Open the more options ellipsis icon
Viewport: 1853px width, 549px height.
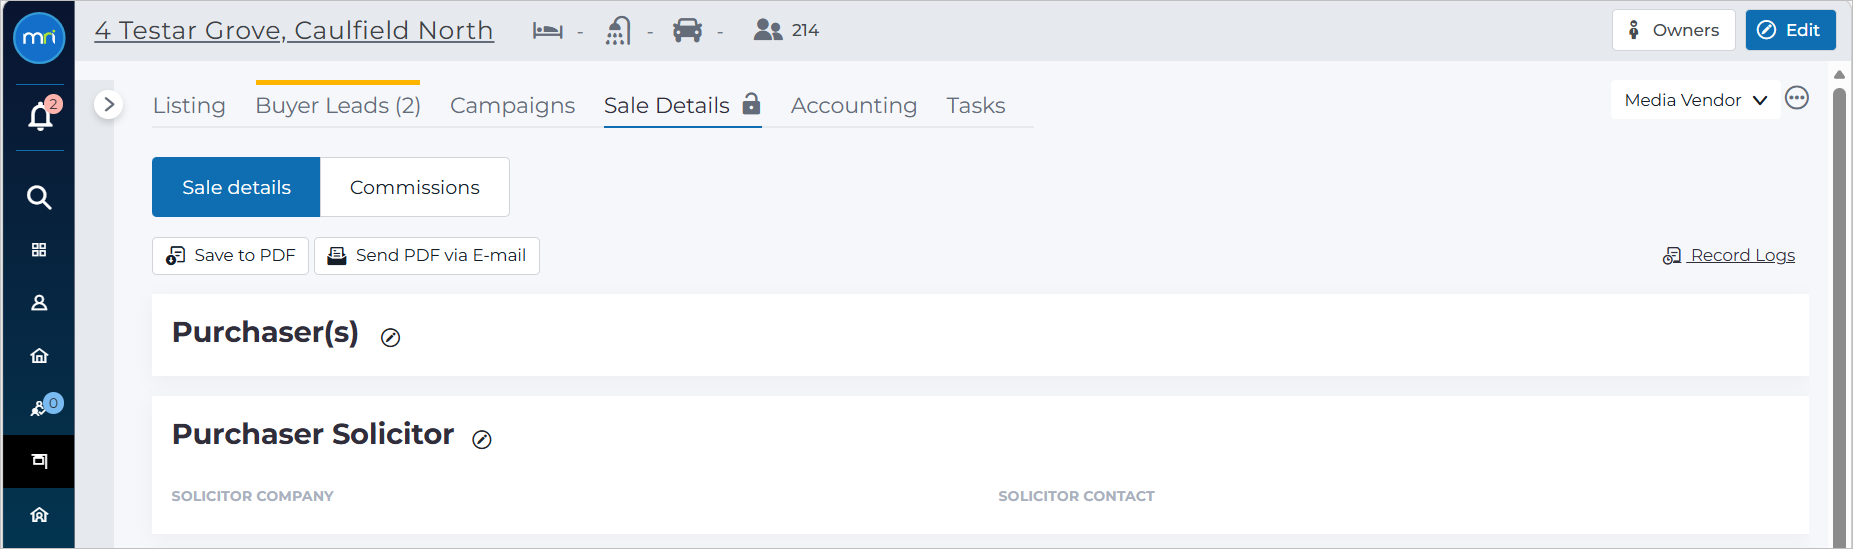(1797, 98)
